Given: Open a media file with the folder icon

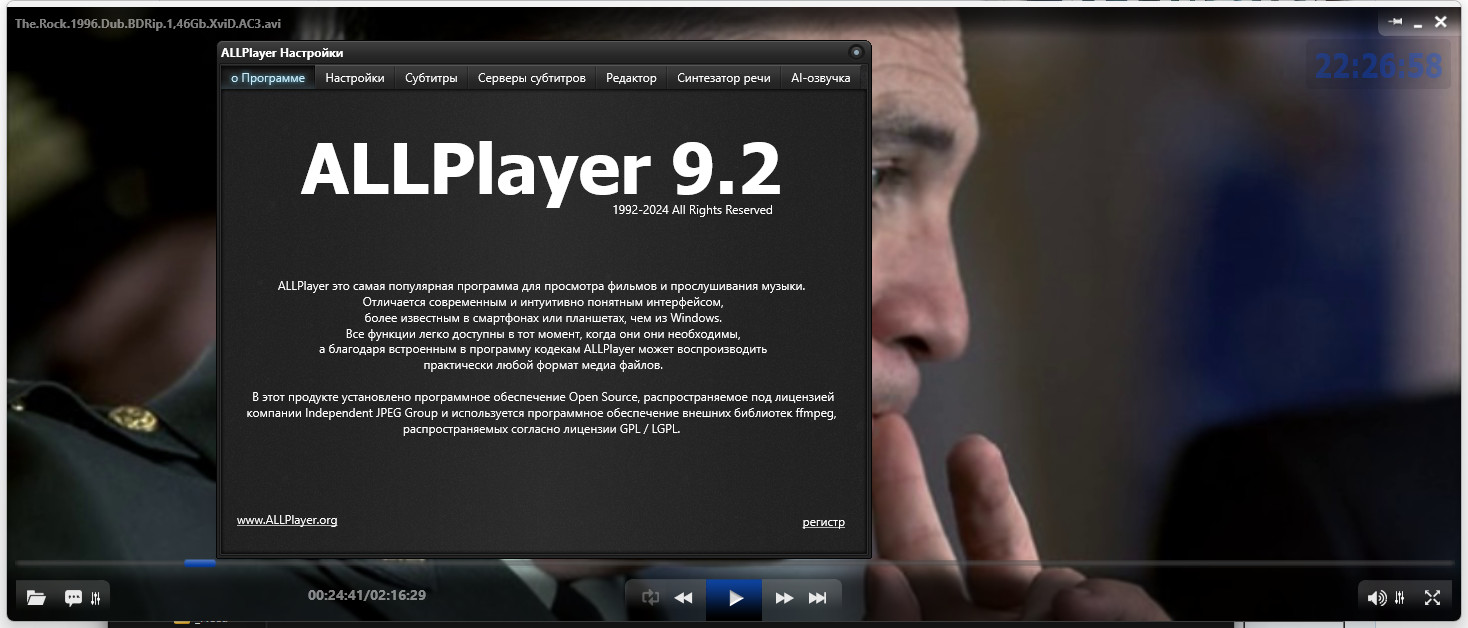Looking at the screenshot, I should coord(36,598).
